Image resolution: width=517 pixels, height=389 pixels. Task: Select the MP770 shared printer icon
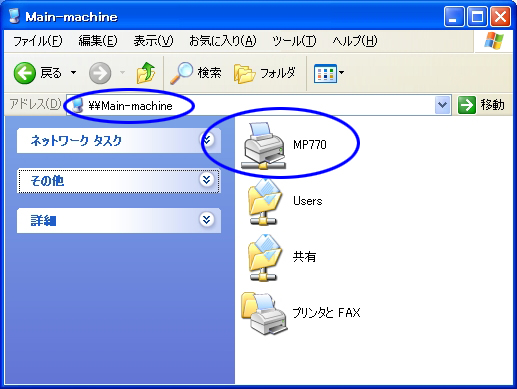pos(264,145)
